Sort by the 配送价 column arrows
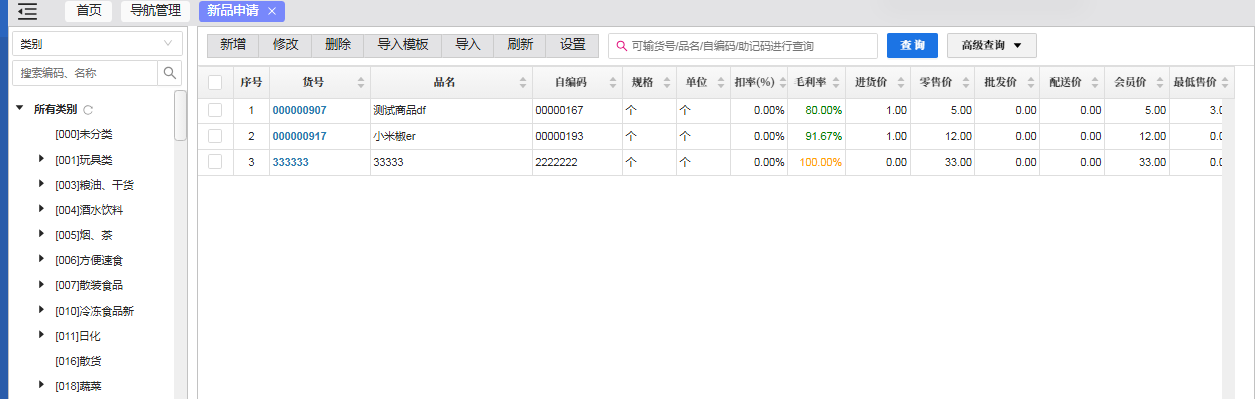The image size is (1255, 399). [x=1096, y=83]
